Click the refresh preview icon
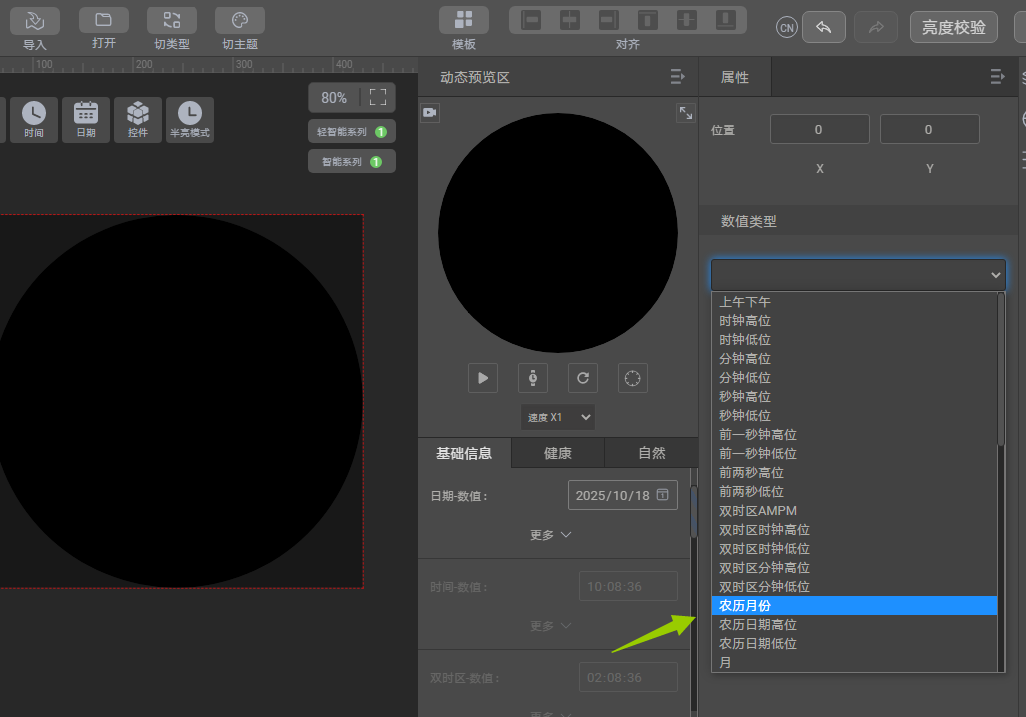Screen dimensions: 1026x717 pos(583,378)
